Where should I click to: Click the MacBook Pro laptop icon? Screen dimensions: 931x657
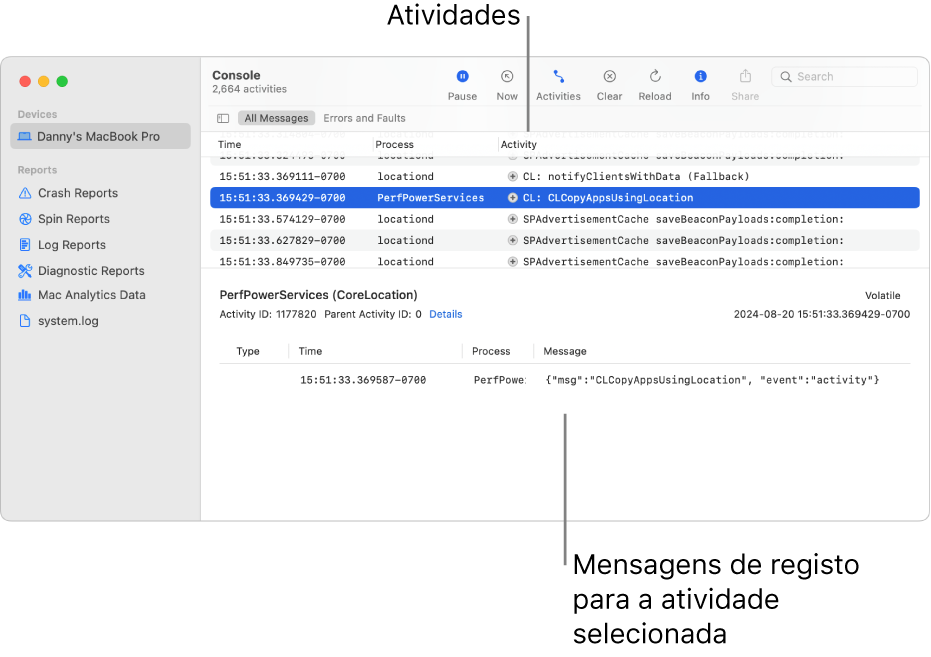25,137
